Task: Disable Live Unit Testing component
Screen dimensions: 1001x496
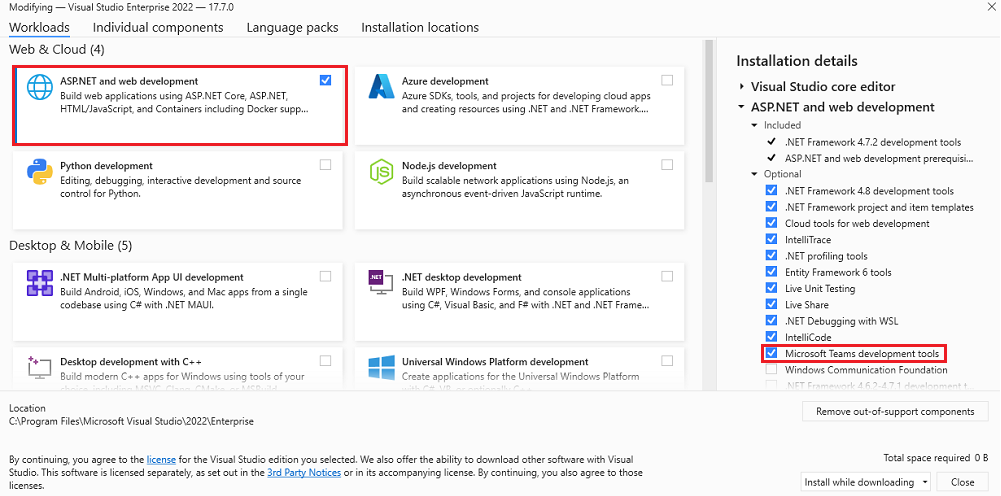Action: pyautogui.click(x=771, y=289)
